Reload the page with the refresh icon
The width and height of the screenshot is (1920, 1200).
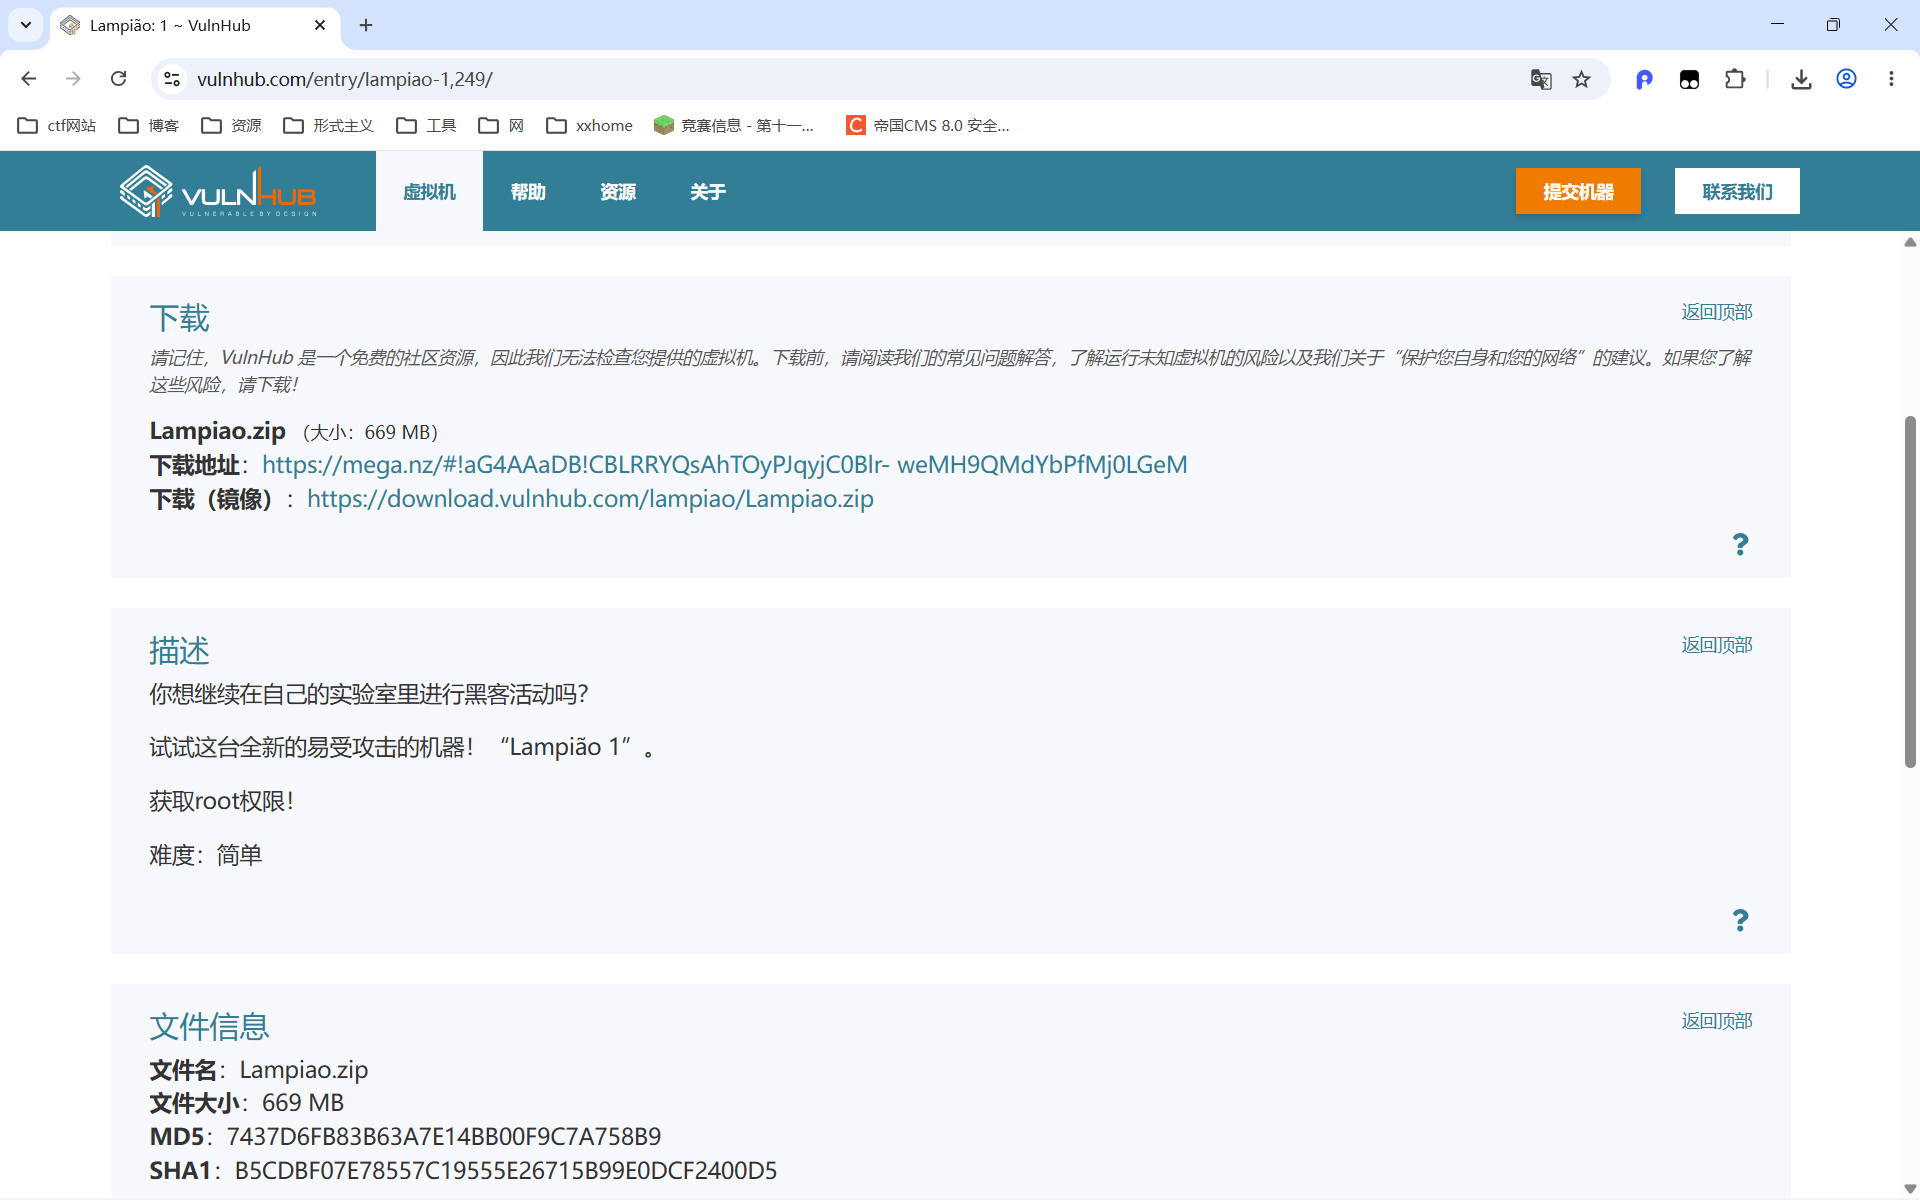118,79
